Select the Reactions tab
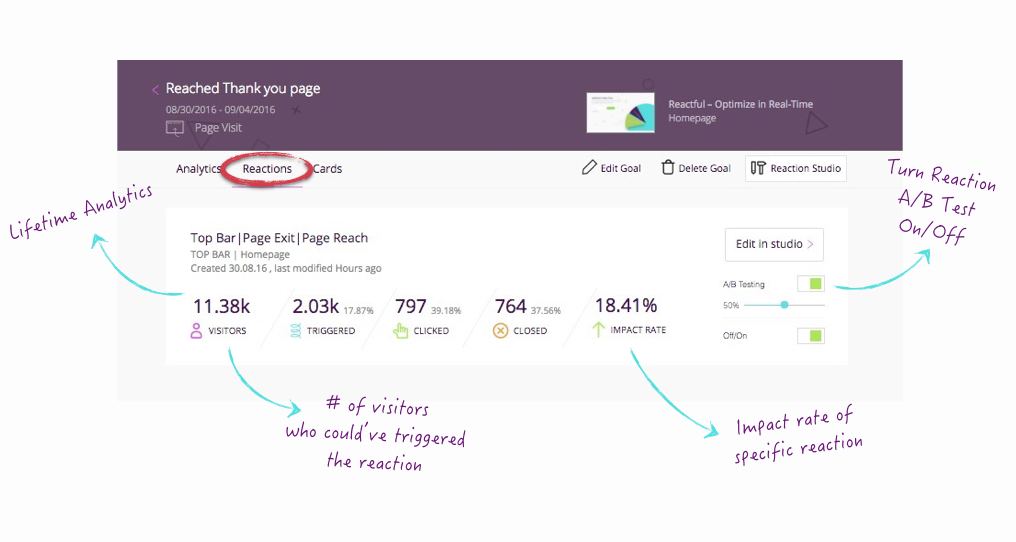Viewport: 1016px width, 542px height. coord(267,169)
